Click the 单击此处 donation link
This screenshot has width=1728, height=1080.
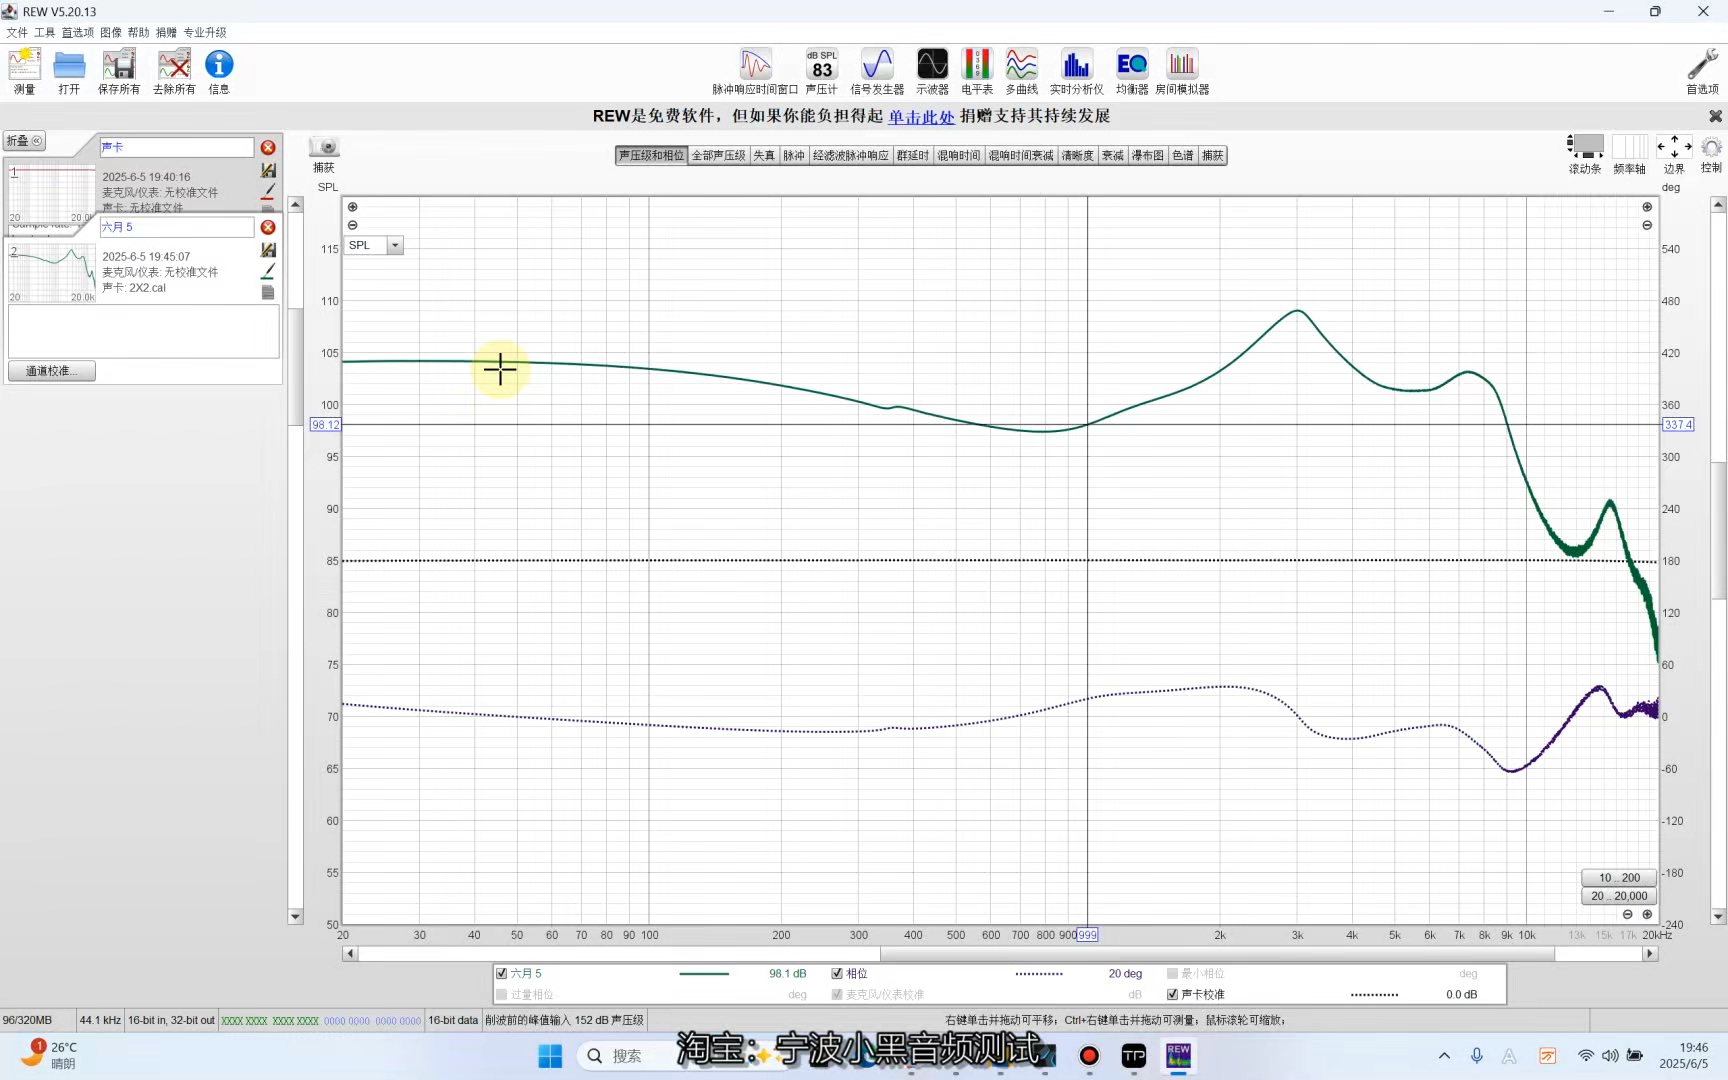921,116
